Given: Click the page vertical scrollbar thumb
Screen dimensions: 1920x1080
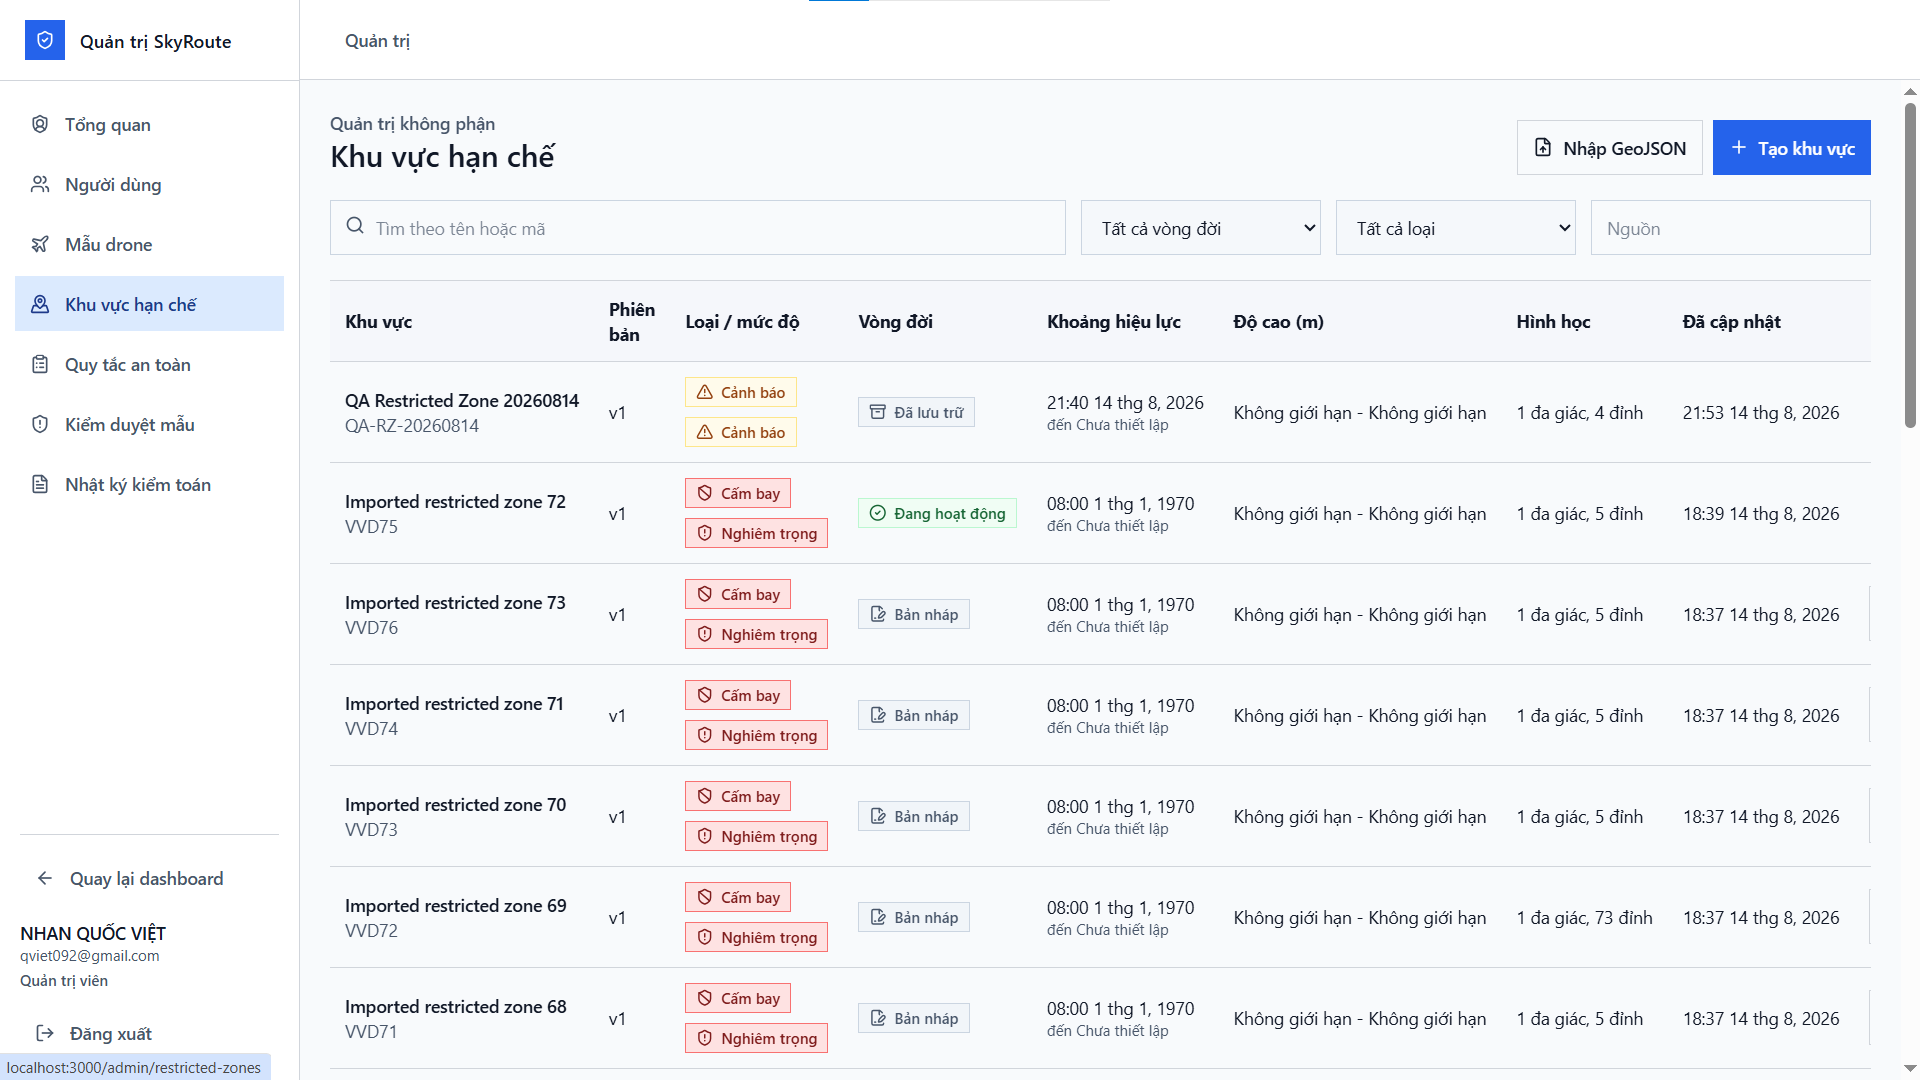Looking at the screenshot, I should point(1910,265).
